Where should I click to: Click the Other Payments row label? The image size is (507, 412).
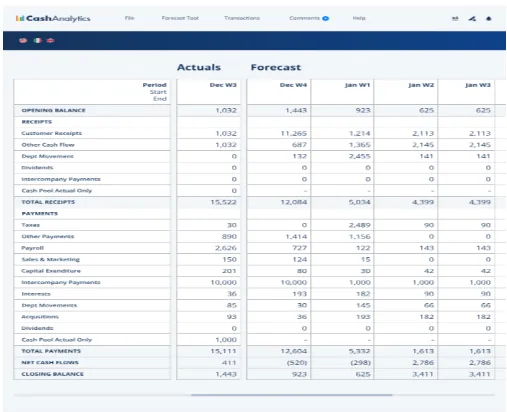click(x=48, y=236)
